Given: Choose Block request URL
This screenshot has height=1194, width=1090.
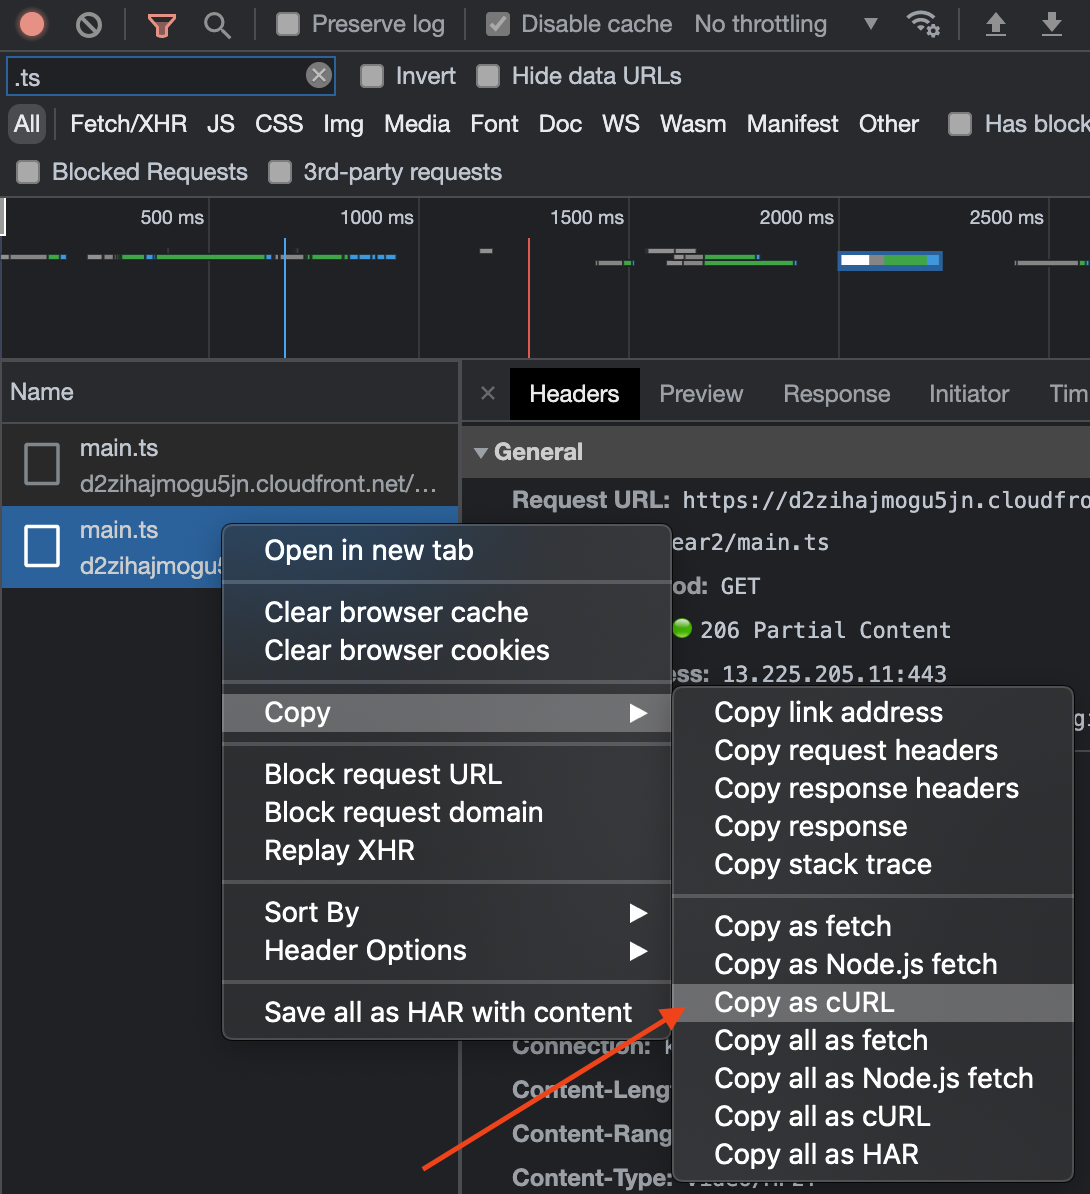Looking at the screenshot, I should point(446,774).
